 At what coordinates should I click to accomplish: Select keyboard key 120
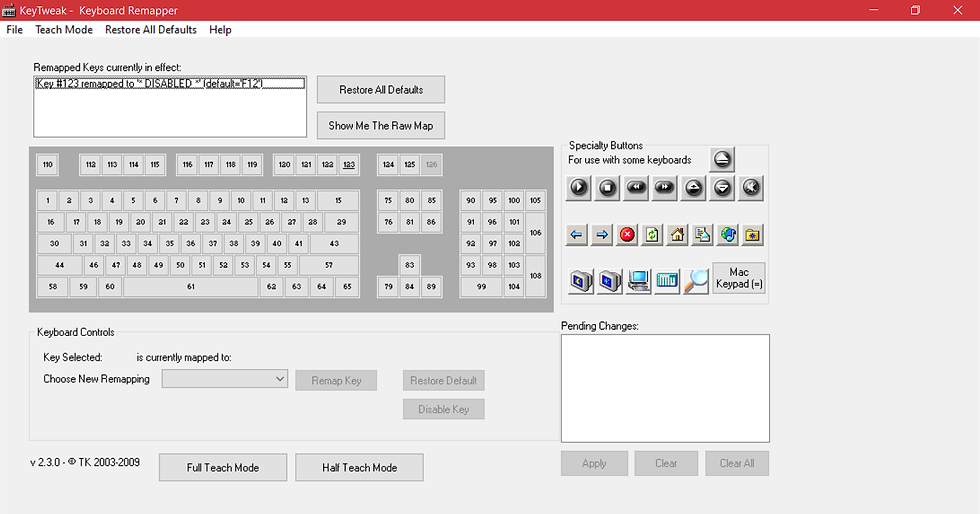[x=284, y=164]
